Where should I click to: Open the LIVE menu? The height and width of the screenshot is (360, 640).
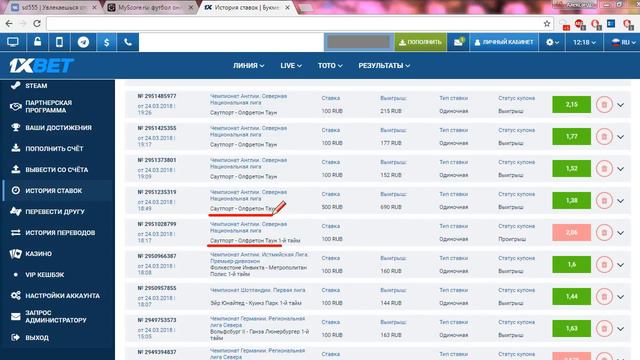tap(291, 65)
